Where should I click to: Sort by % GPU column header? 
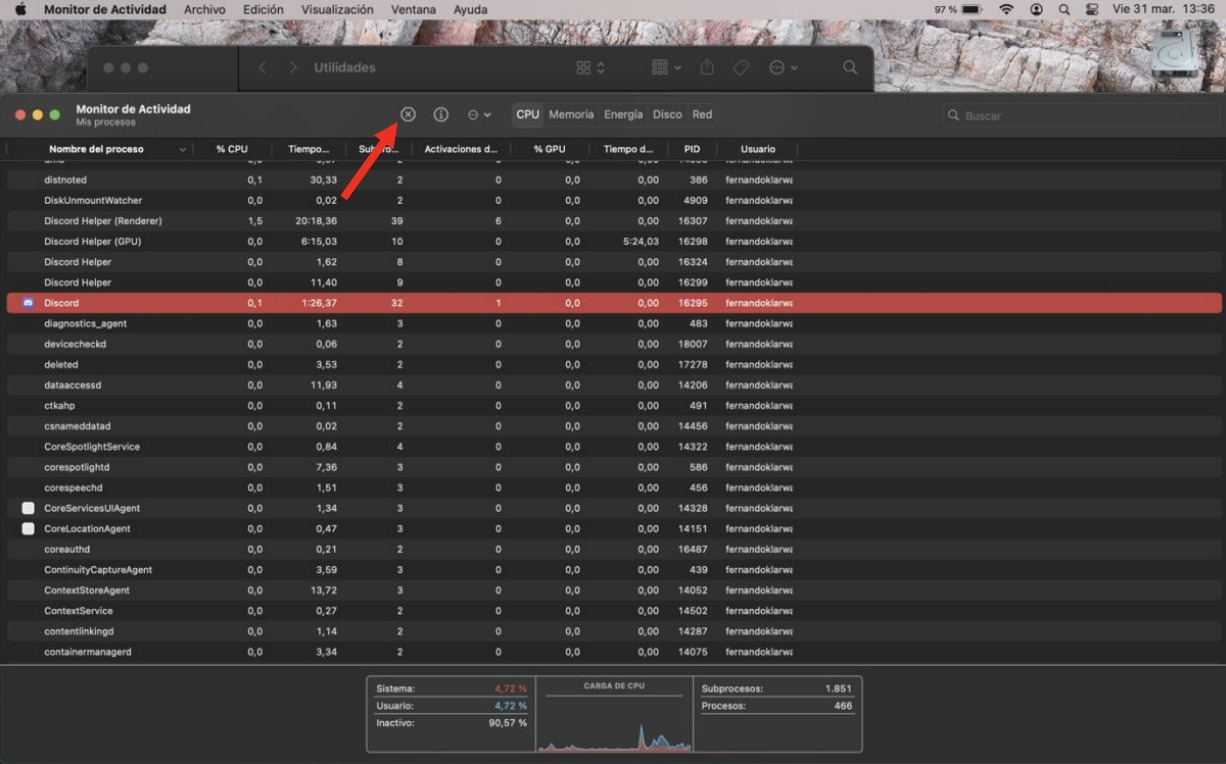[x=549, y=149]
